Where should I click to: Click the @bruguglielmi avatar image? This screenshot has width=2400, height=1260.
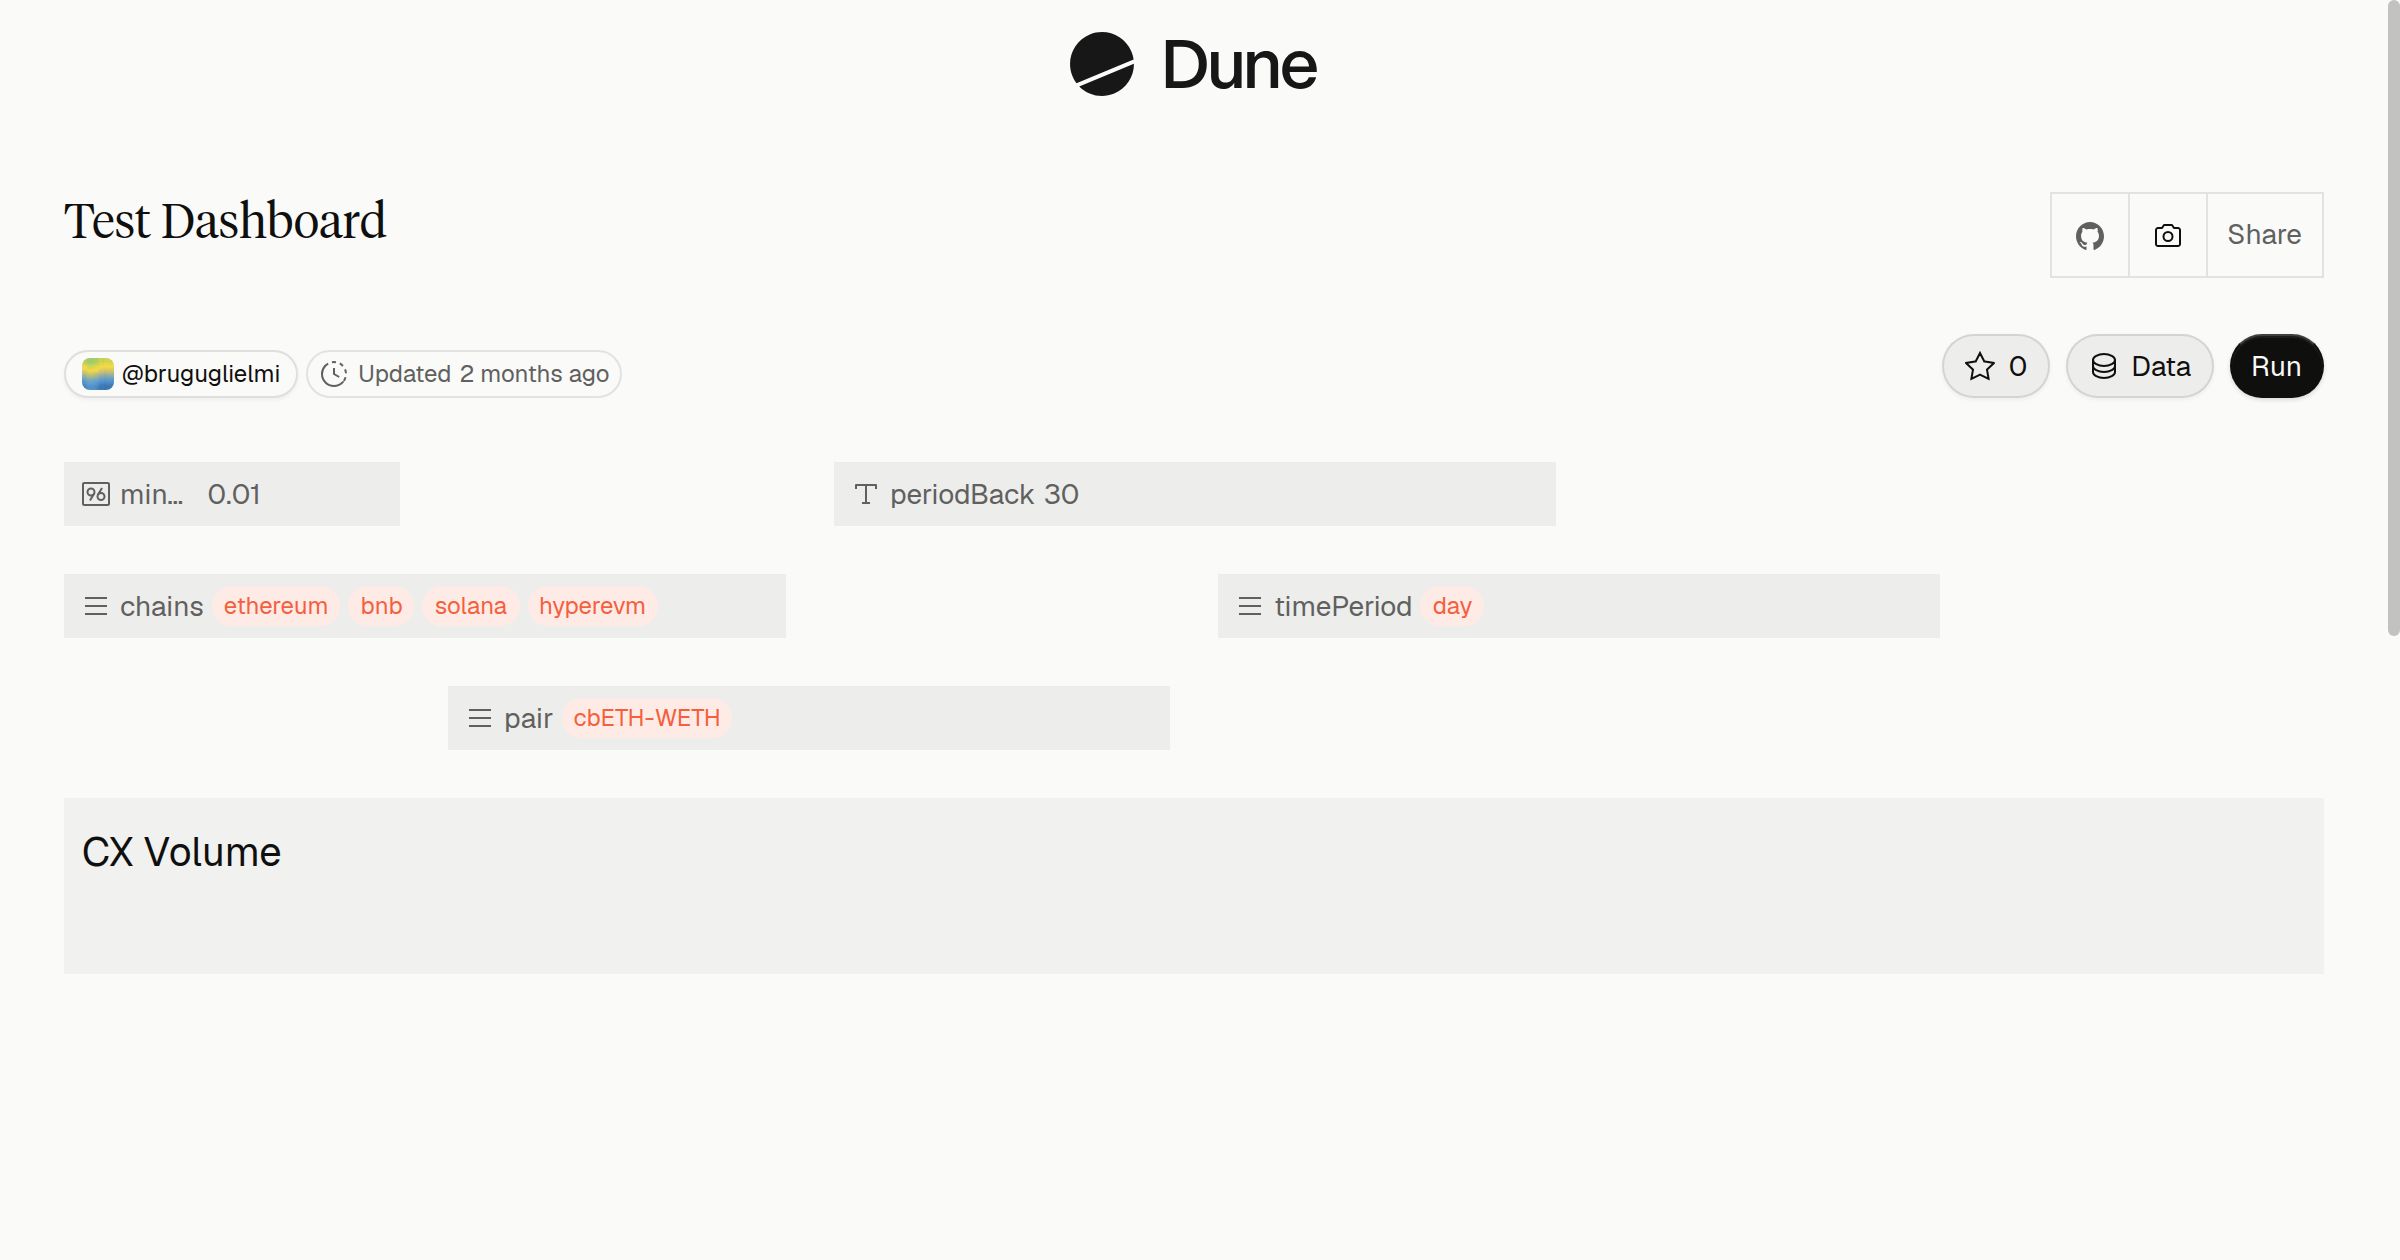[x=97, y=374]
